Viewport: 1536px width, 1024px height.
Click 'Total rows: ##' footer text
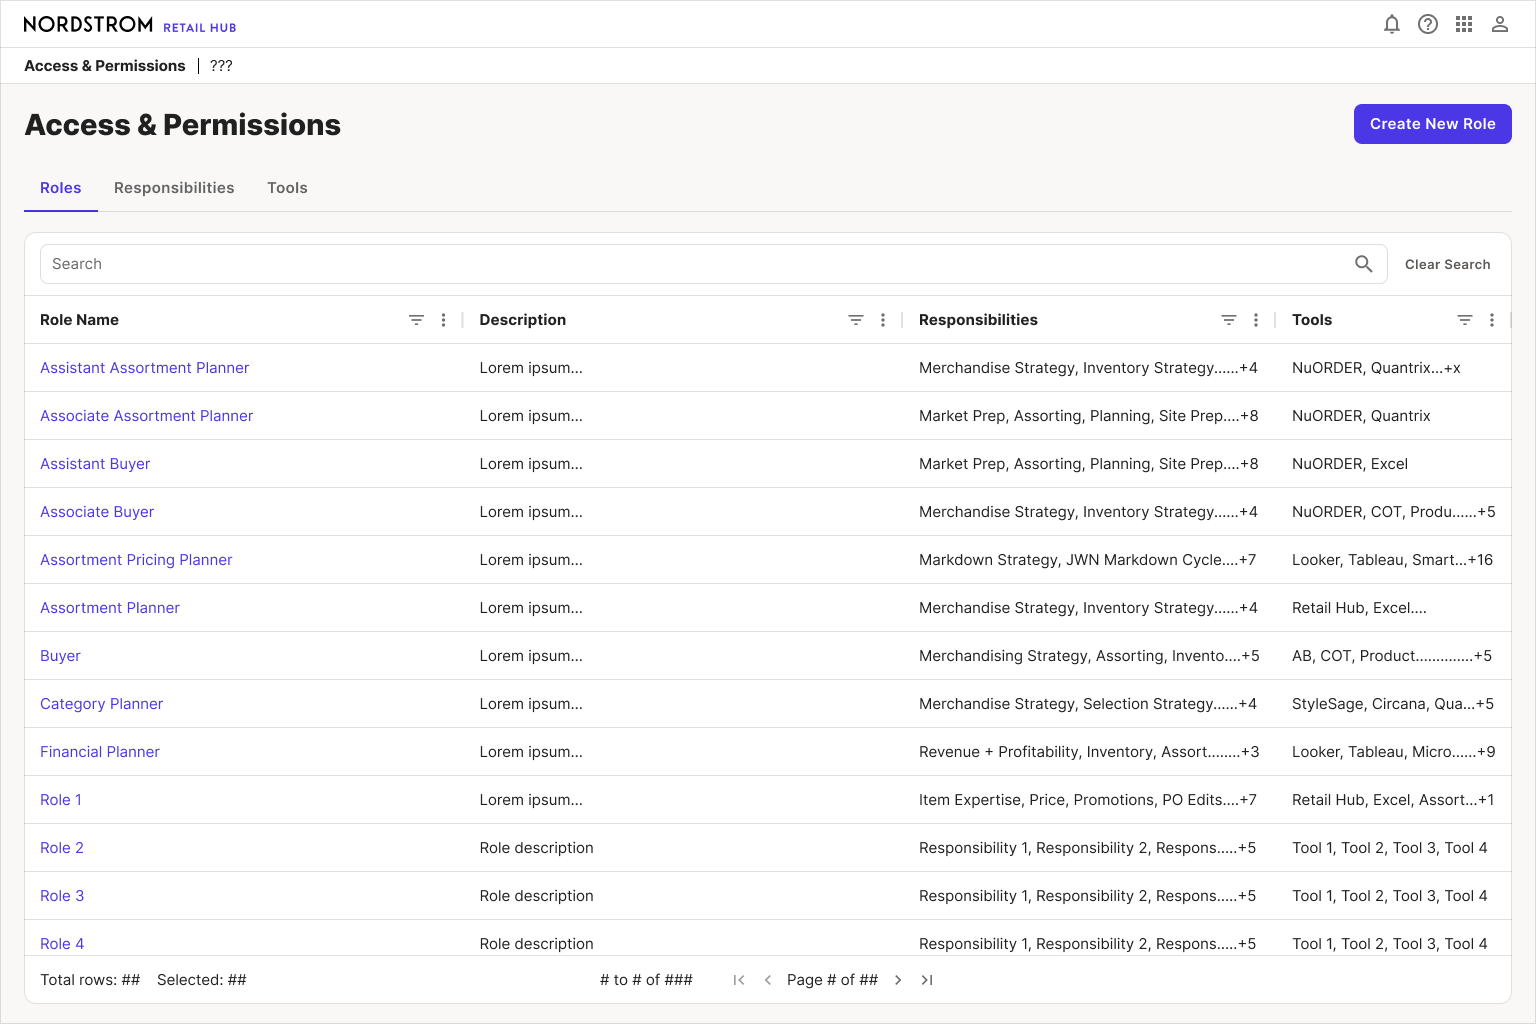tap(90, 980)
